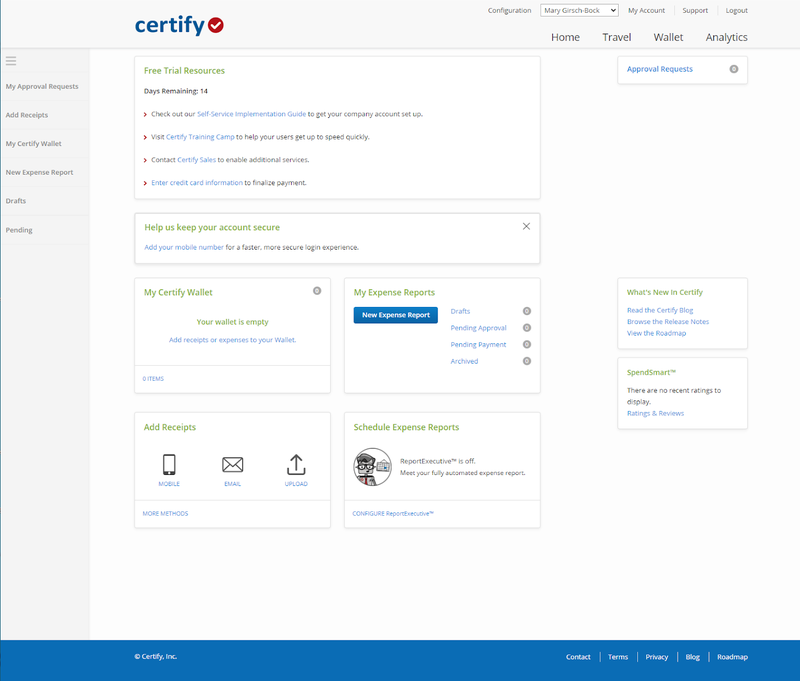Click the My Certify Wallet count badge
800x681 pixels.
(317, 291)
